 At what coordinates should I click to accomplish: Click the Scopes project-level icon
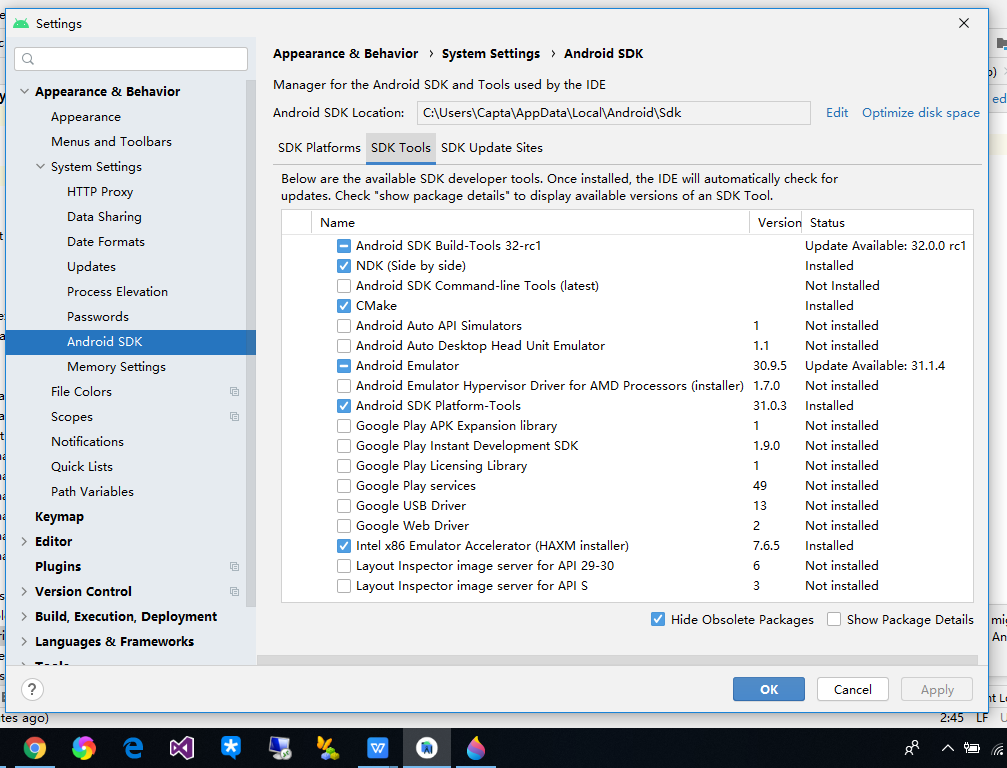pyautogui.click(x=234, y=417)
